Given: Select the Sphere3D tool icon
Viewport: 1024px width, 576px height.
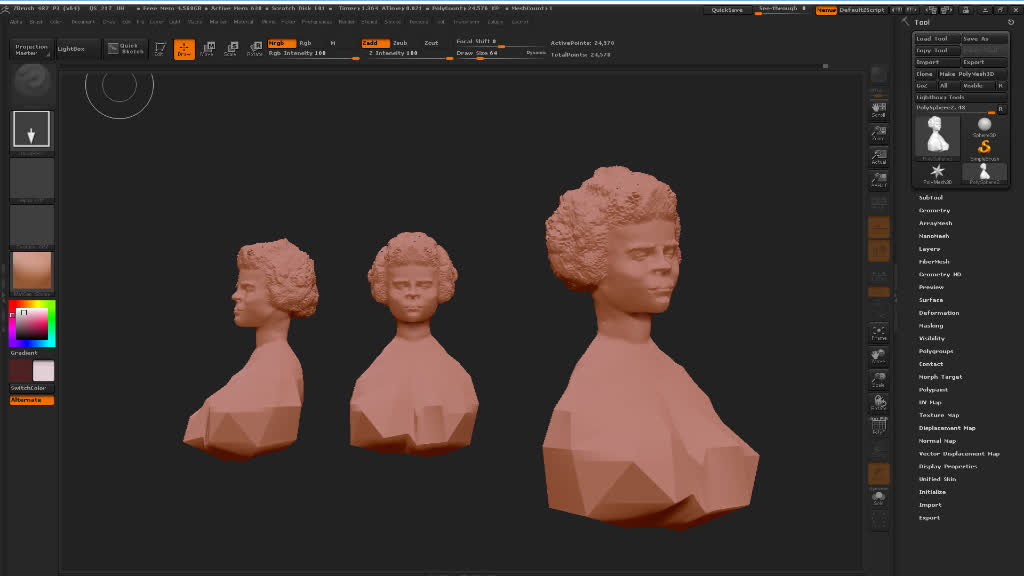Looking at the screenshot, I should [984, 127].
